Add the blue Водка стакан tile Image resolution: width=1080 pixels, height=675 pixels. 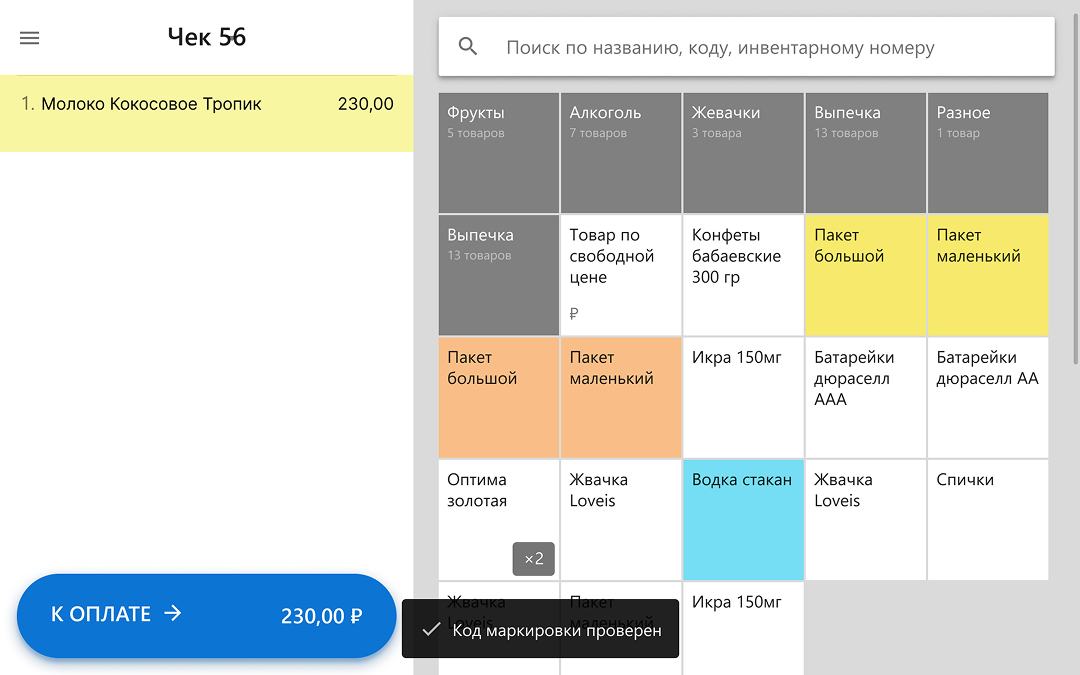pyautogui.click(x=743, y=520)
